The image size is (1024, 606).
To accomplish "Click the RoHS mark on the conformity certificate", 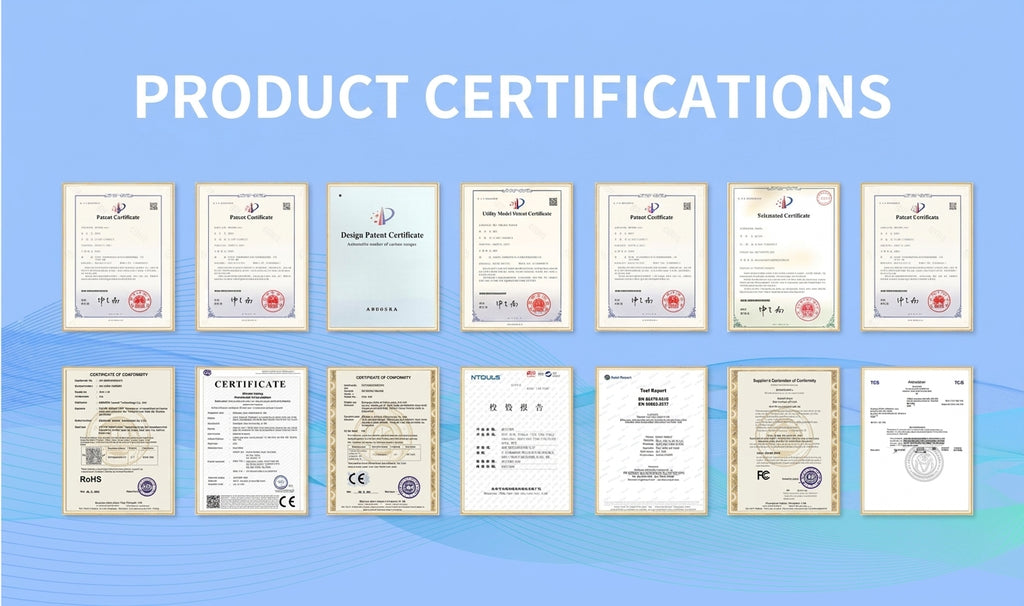I will point(90,479).
